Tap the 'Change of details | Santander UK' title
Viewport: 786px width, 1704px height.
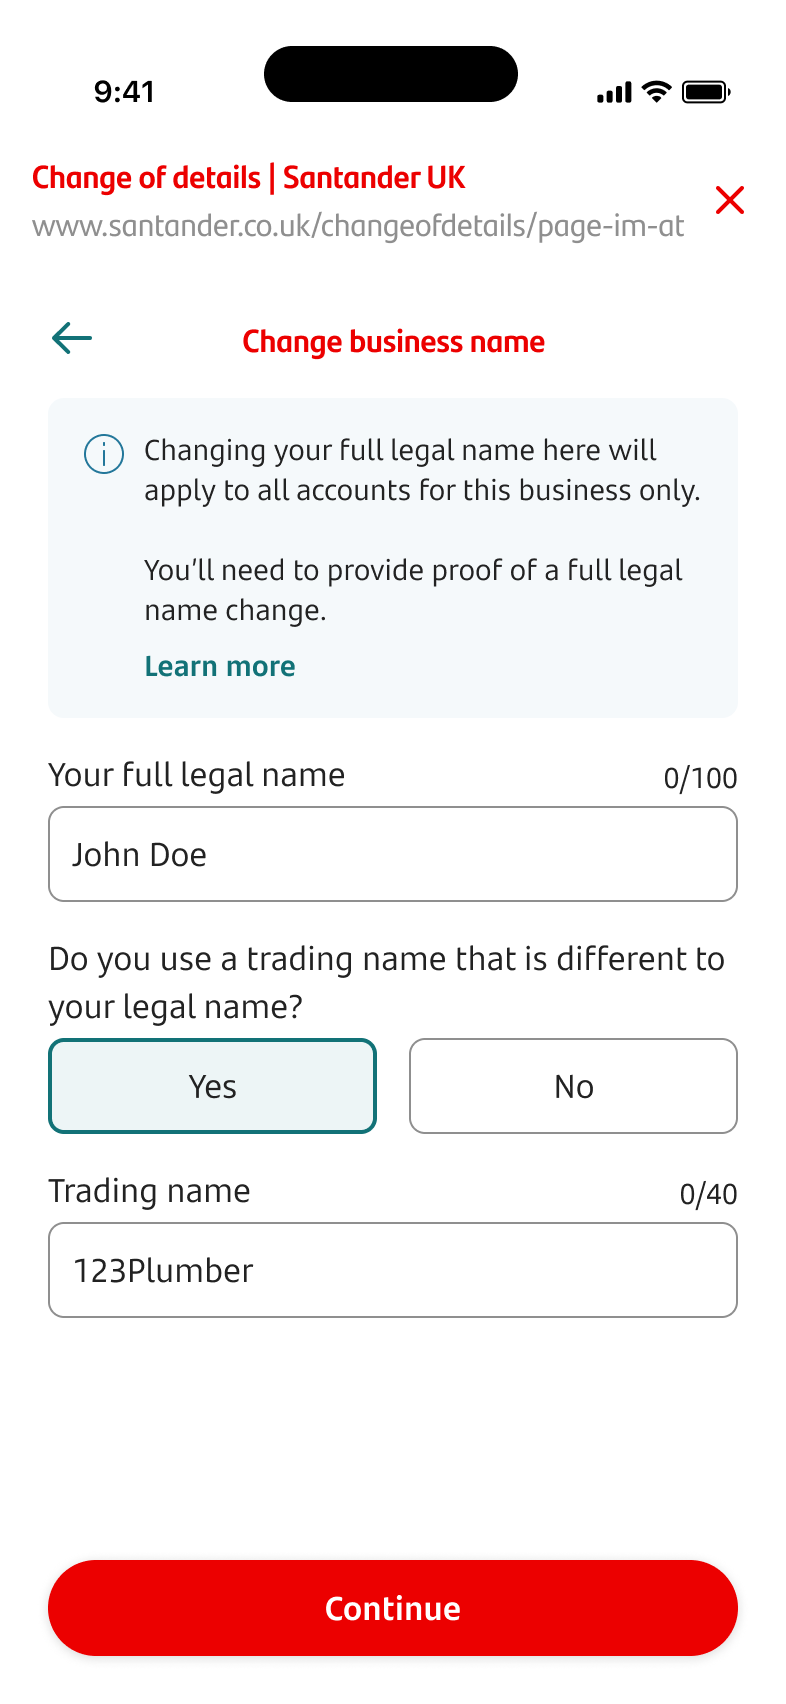tap(249, 178)
